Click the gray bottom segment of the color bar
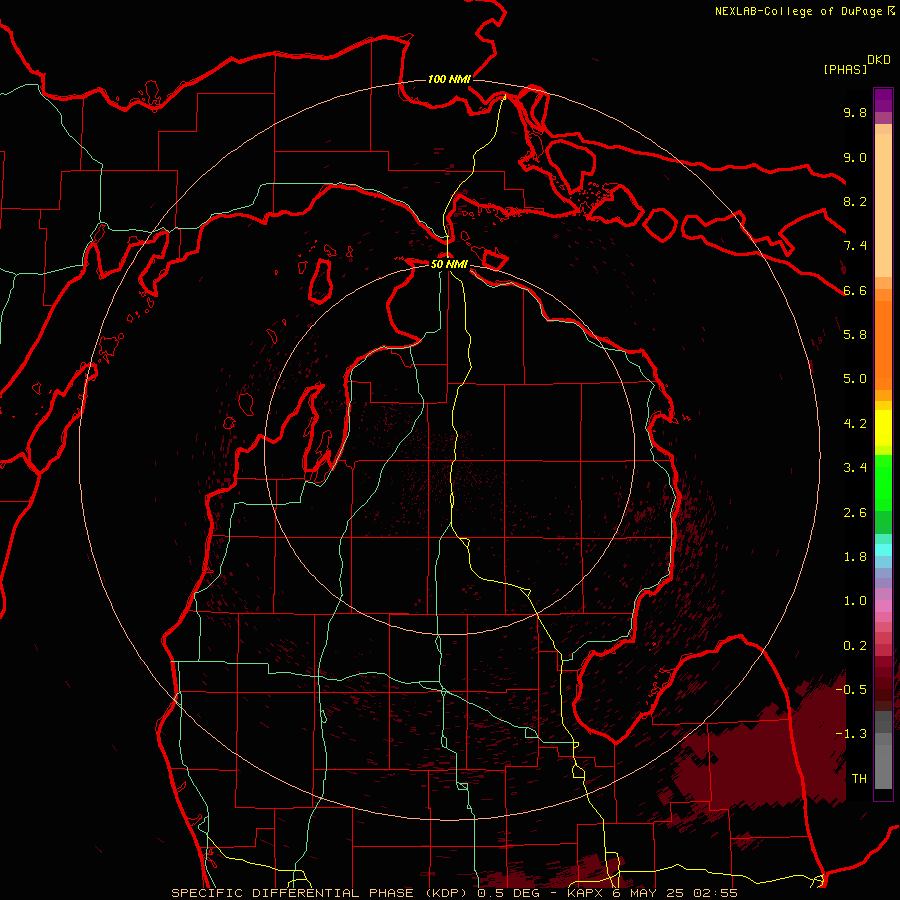This screenshot has width=900, height=900. pyautogui.click(x=883, y=766)
